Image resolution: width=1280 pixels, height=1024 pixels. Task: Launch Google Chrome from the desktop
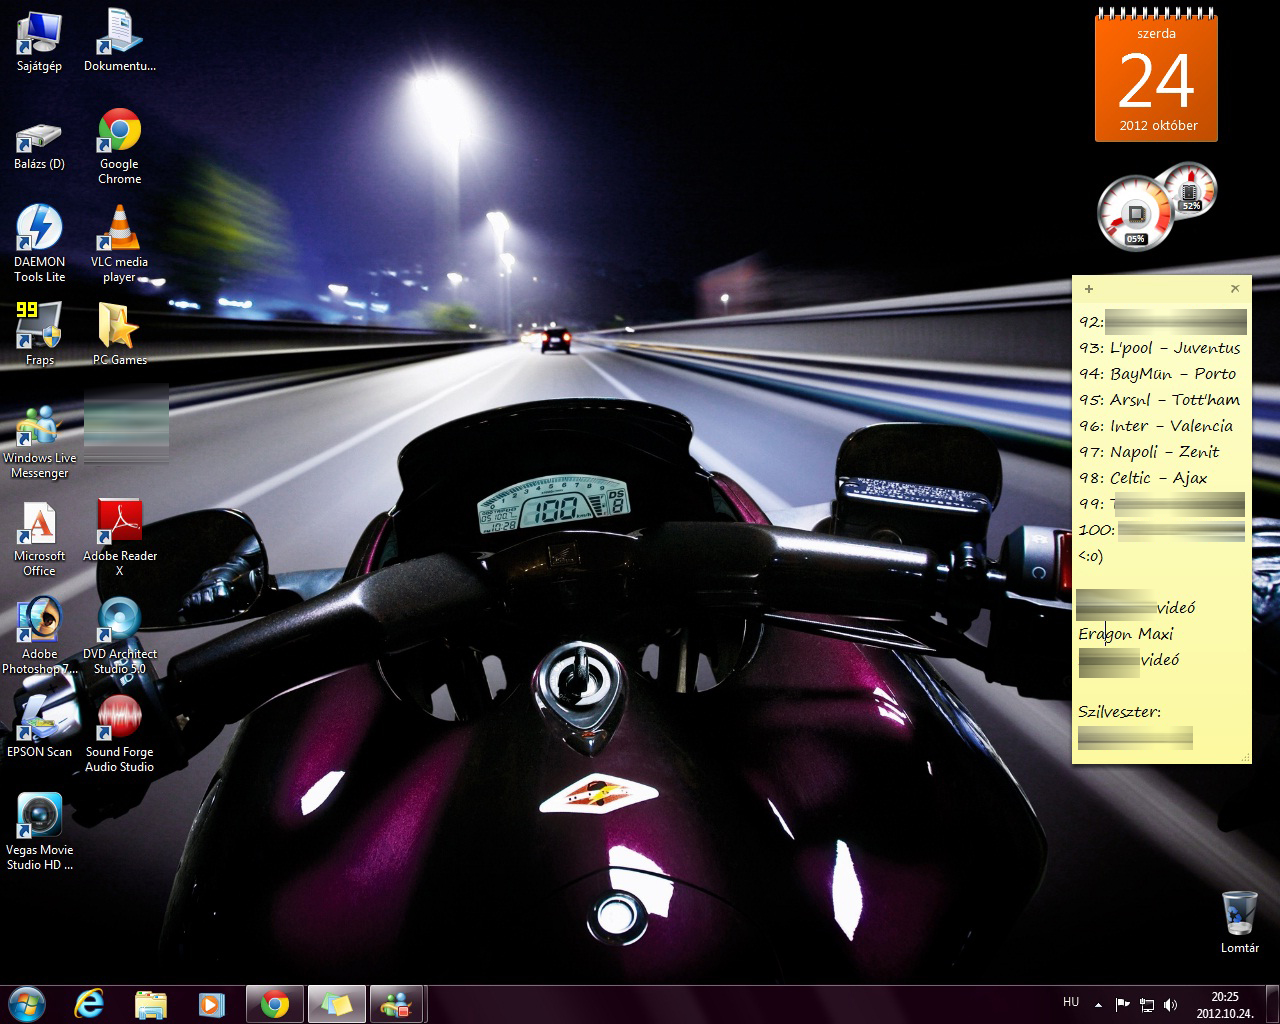tap(119, 146)
